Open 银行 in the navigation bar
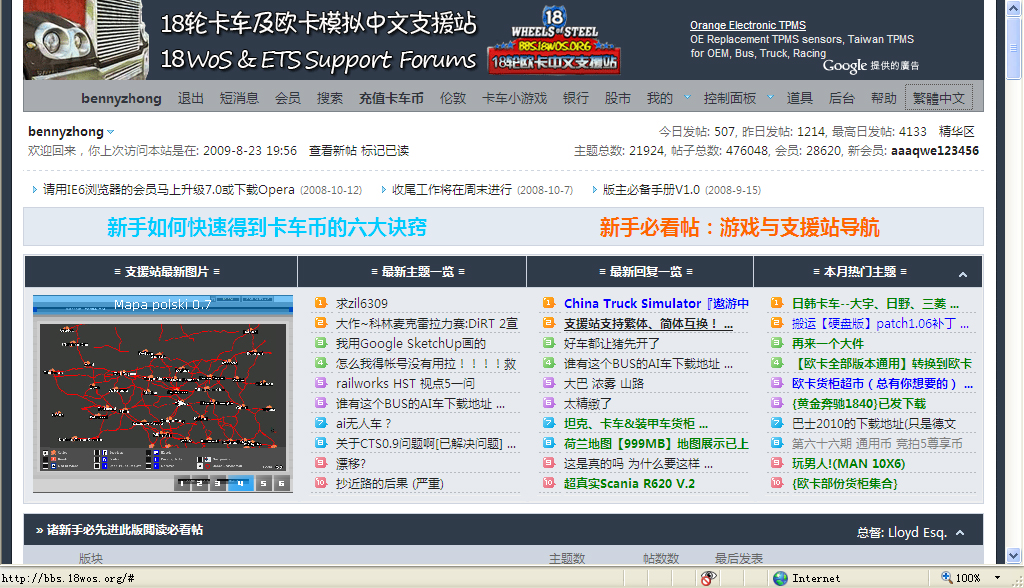The height and width of the screenshot is (588, 1024). pyautogui.click(x=576, y=98)
